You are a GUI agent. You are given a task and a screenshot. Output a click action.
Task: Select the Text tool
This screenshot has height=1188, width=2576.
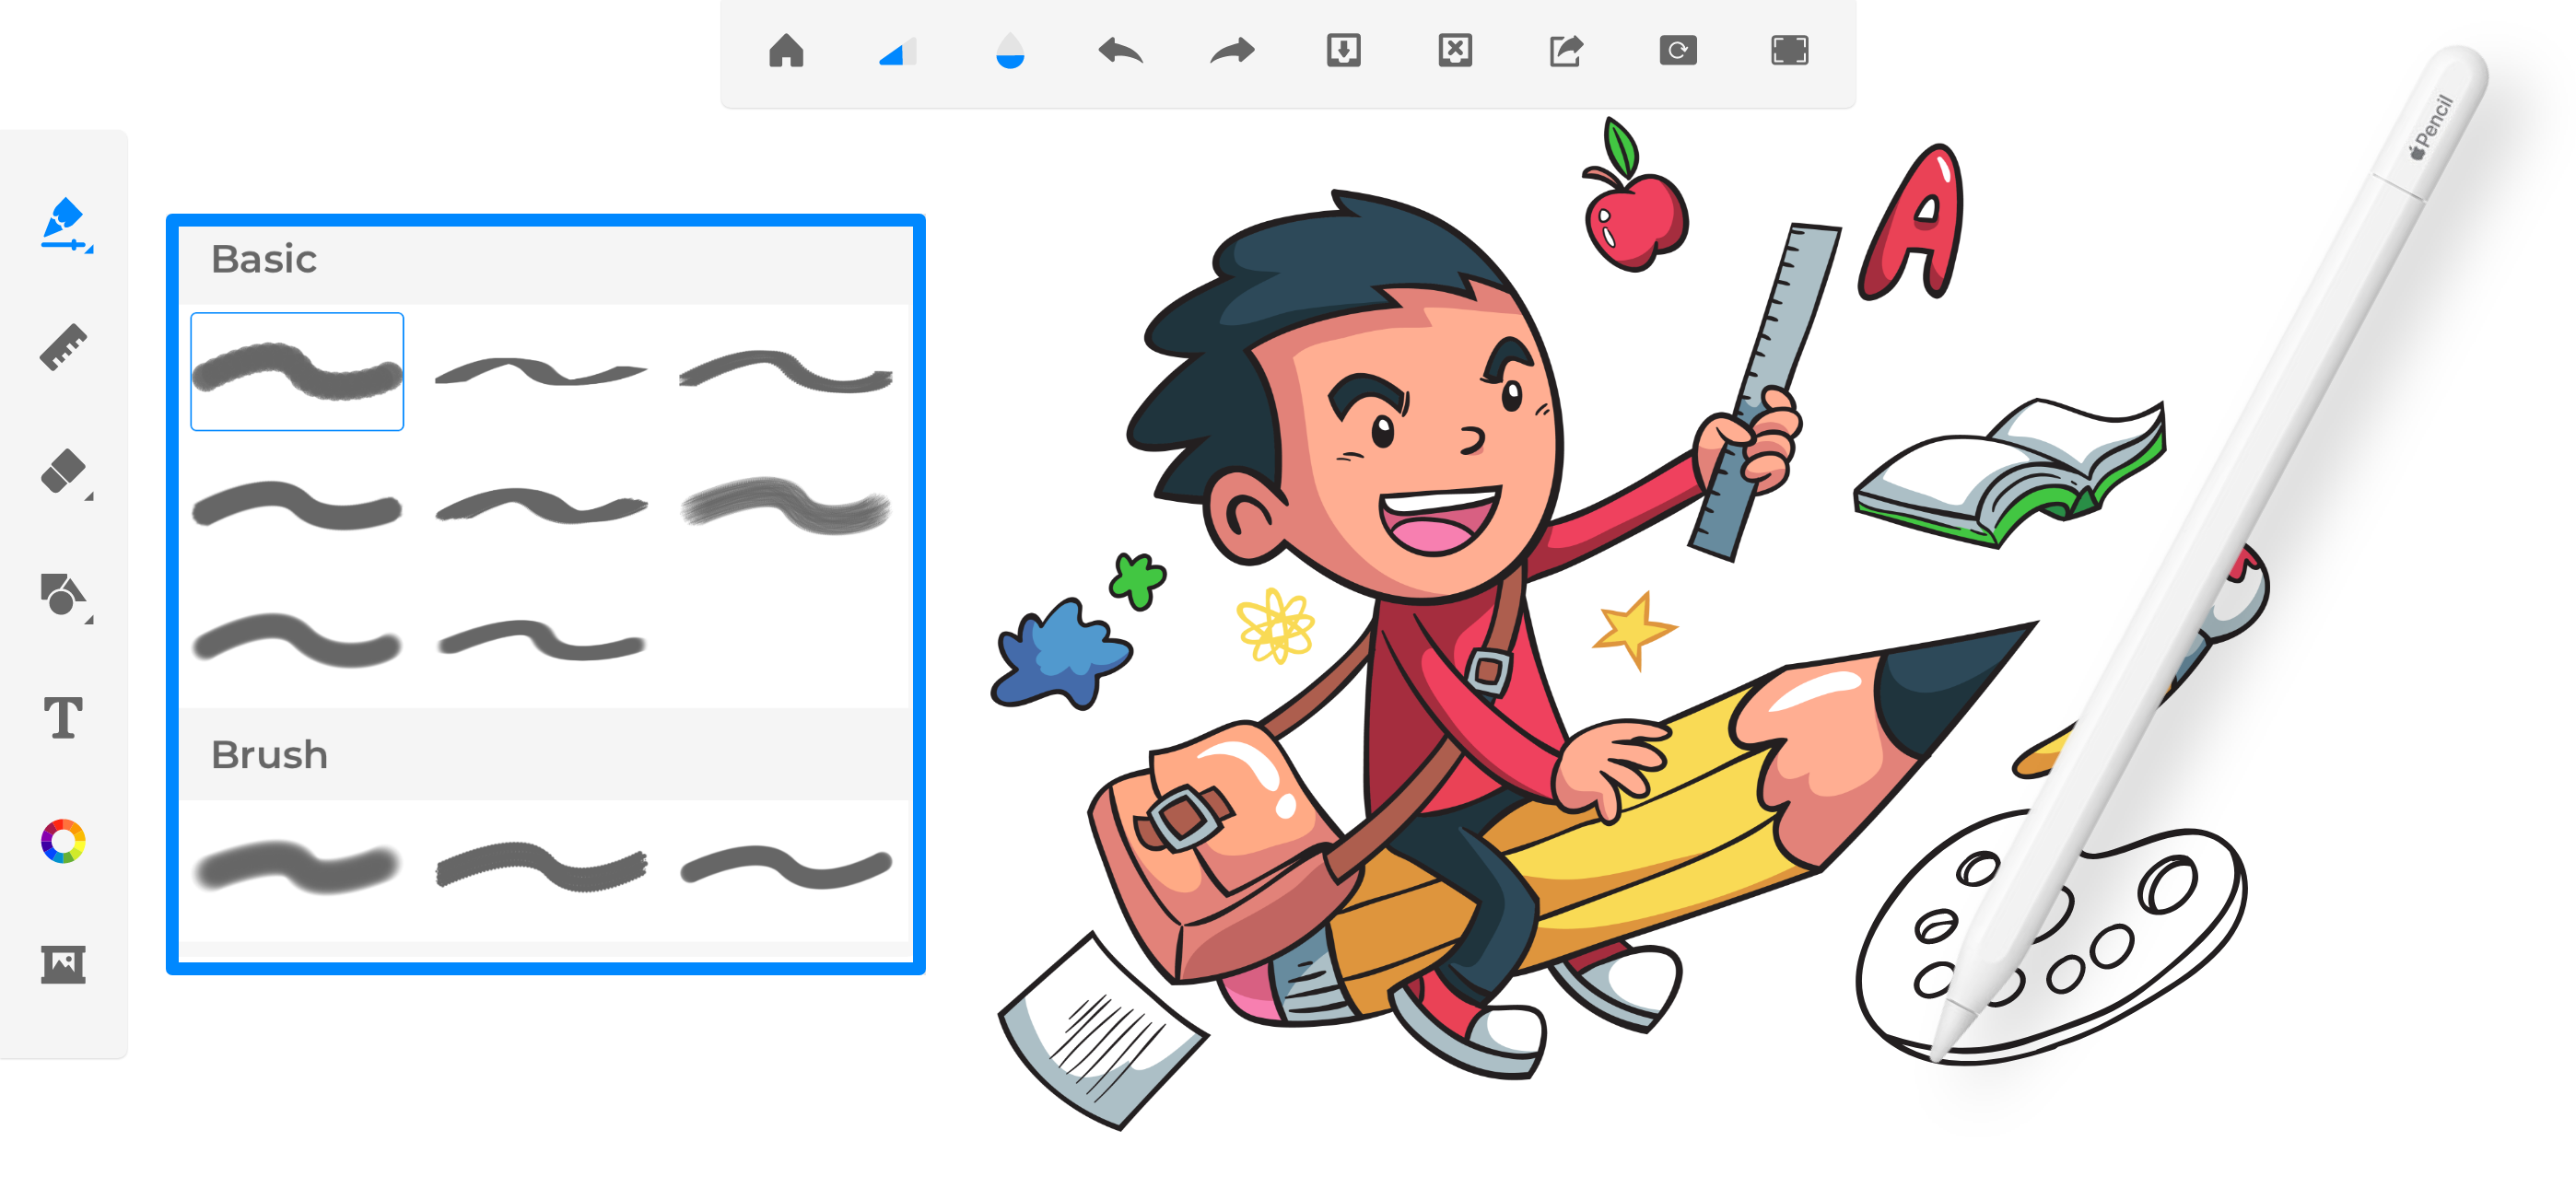(x=63, y=718)
